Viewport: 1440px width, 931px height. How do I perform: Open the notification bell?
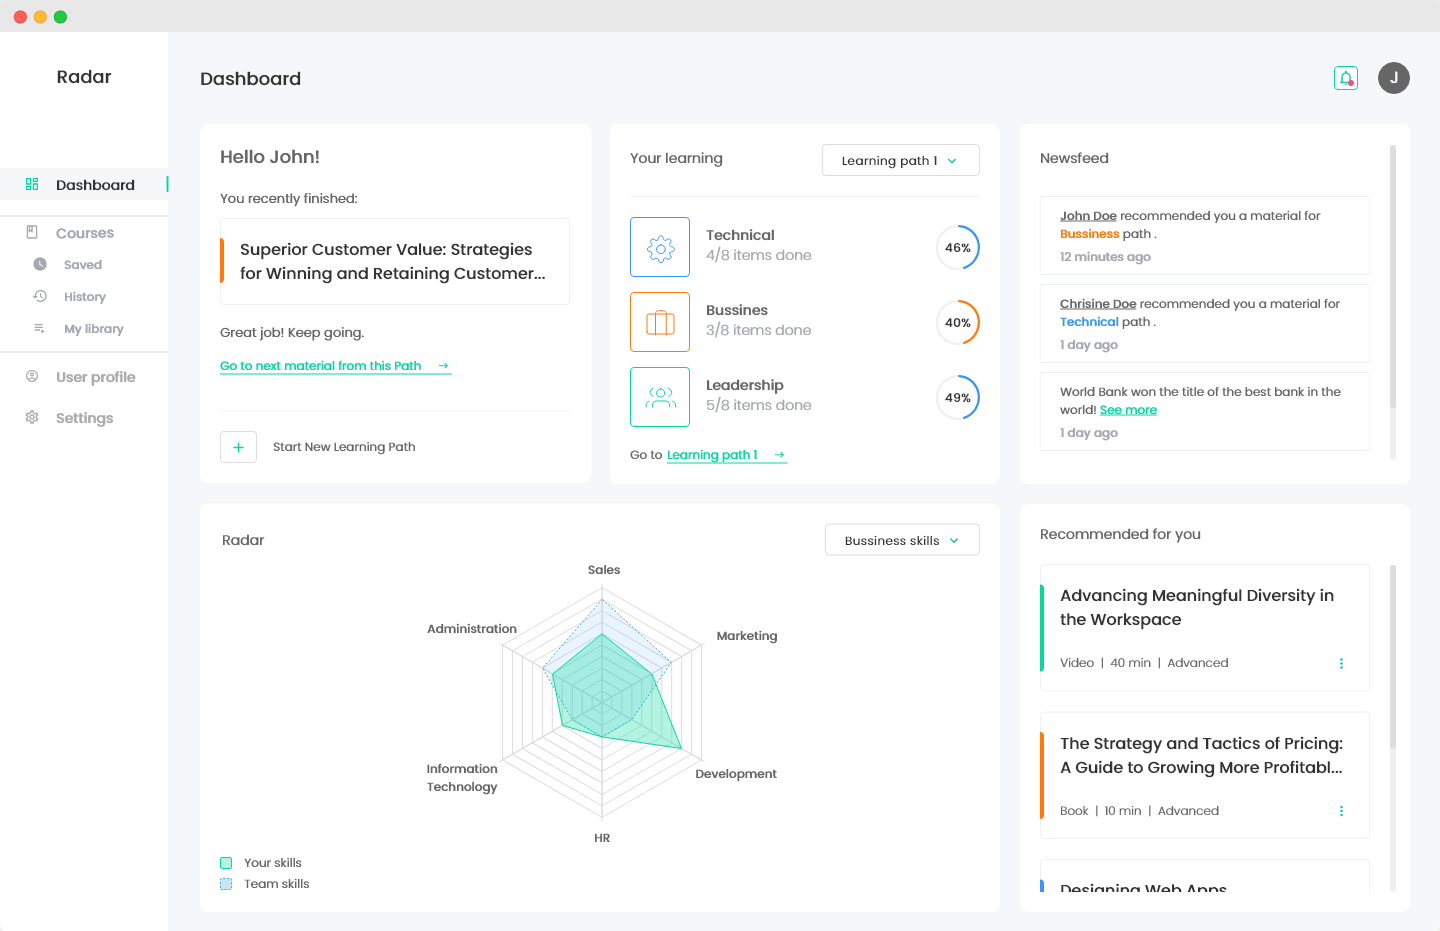(1345, 77)
